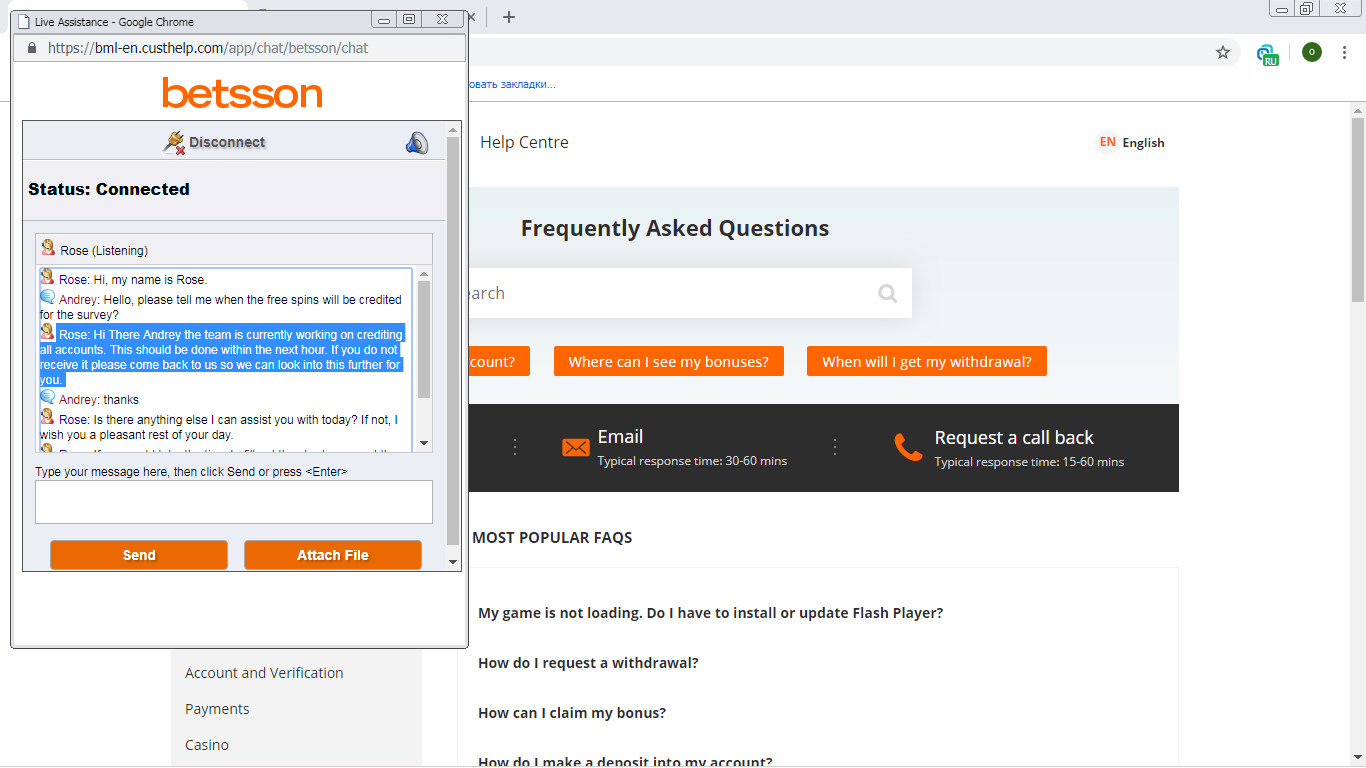Click Rose's 'Is there anything else' message
1366x768 pixels.
pyautogui.click(x=219, y=427)
